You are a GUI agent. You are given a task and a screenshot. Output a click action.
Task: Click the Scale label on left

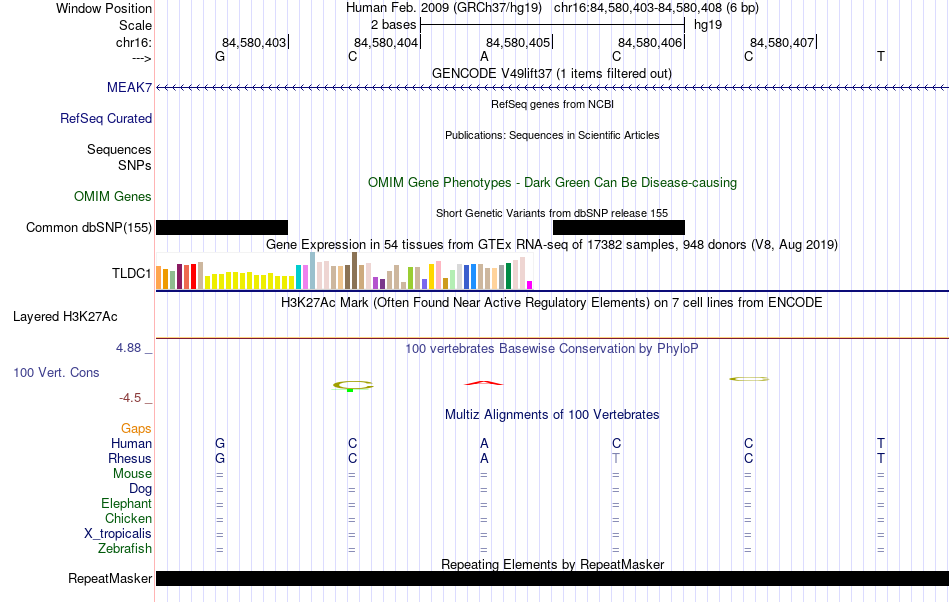tap(135, 25)
